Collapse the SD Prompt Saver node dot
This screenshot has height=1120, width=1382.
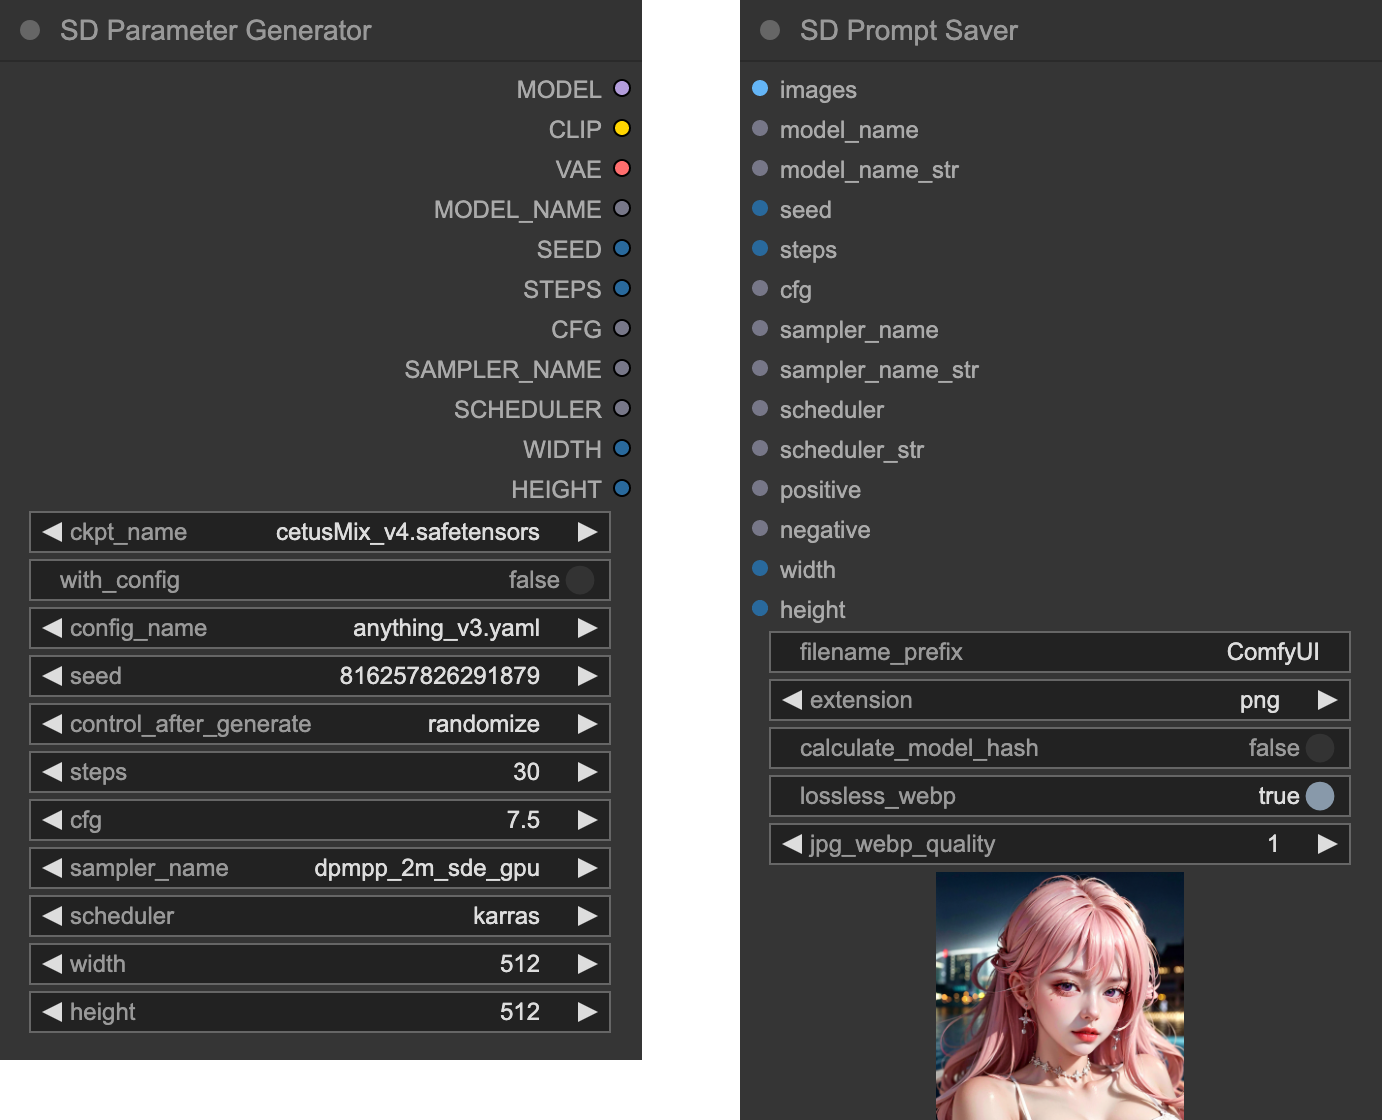pyautogui.click(x=770, y=30)
